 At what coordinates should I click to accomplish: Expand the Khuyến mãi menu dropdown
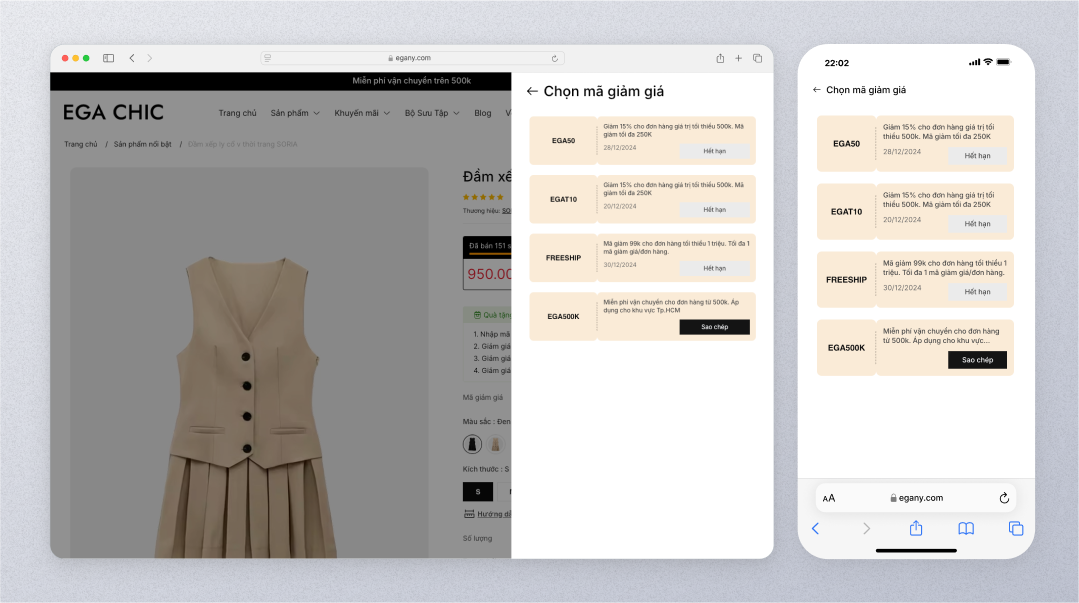coord(362,113)
